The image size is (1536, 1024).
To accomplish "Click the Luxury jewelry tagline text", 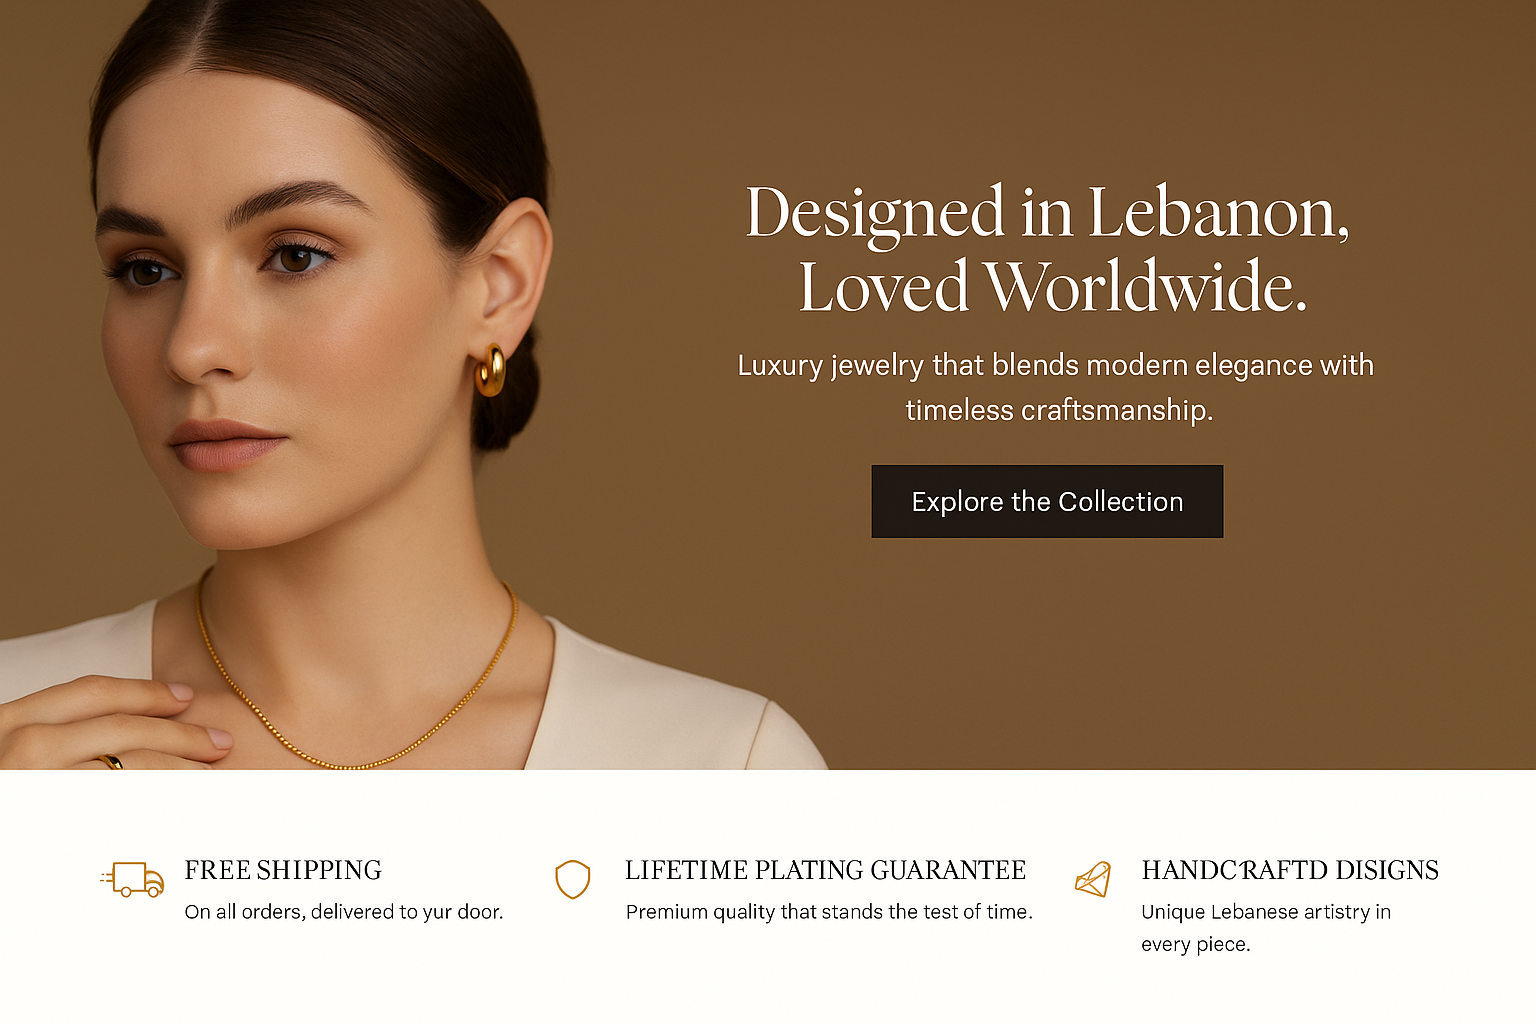I will click(1055, 365).
